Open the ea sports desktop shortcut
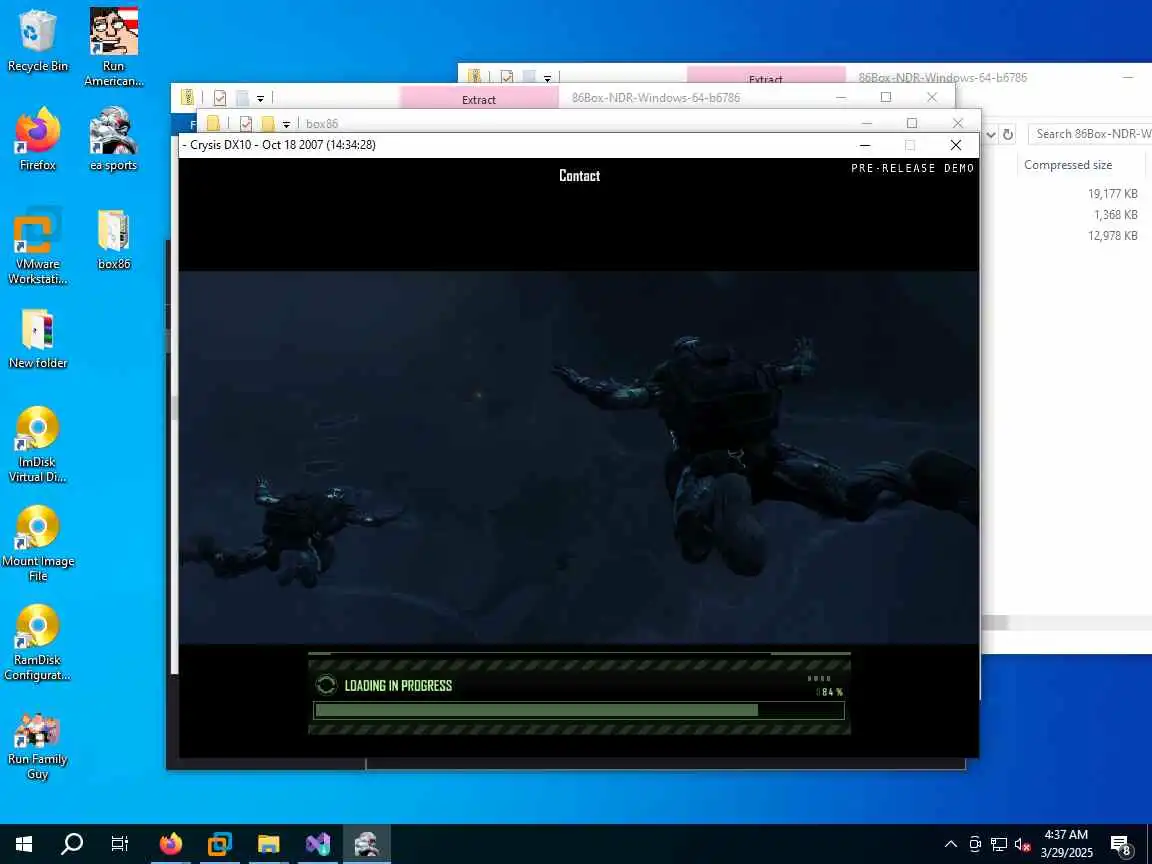Viewport: 1152px width, 864px height. pos(113,140)
